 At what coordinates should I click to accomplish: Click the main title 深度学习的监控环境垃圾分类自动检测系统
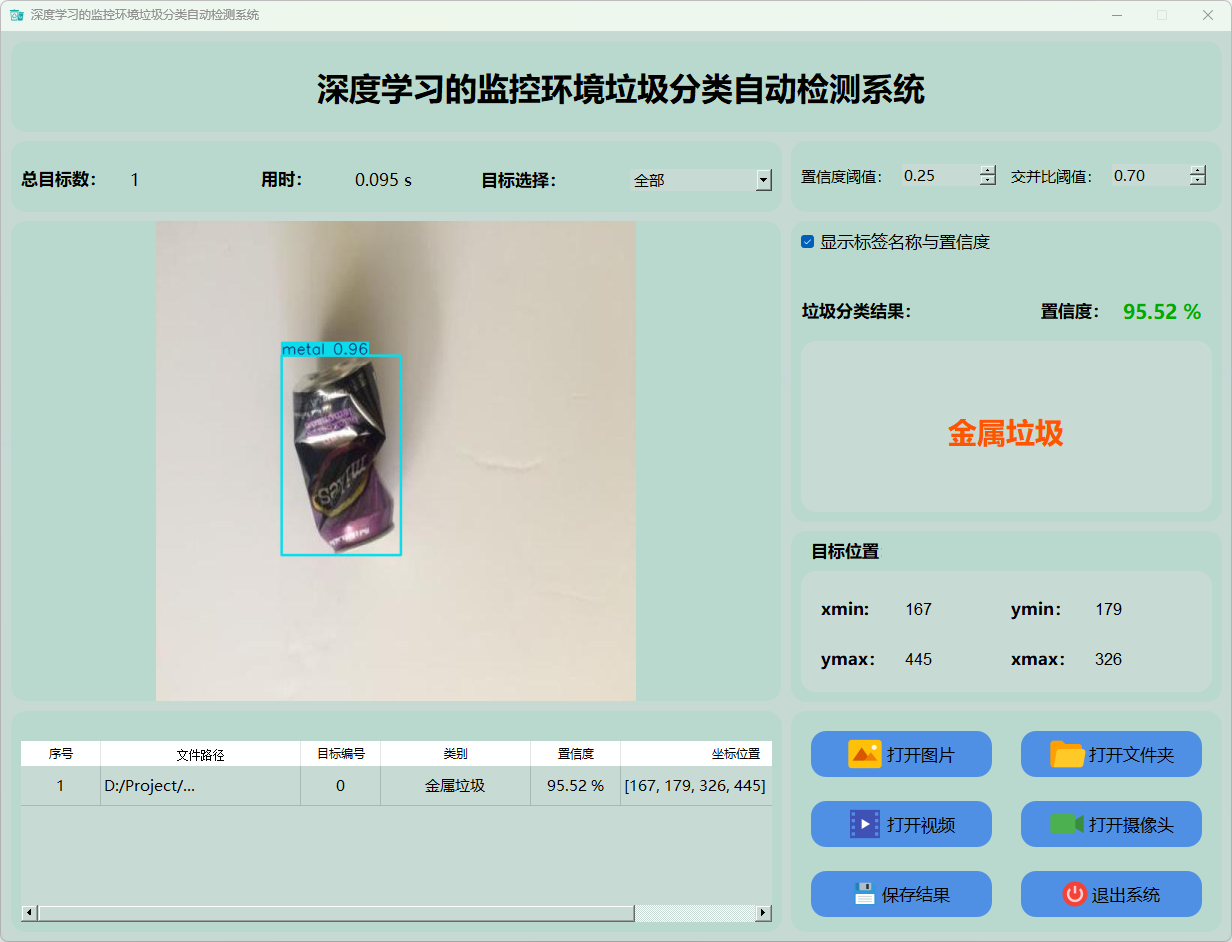(x=621, y=89)
